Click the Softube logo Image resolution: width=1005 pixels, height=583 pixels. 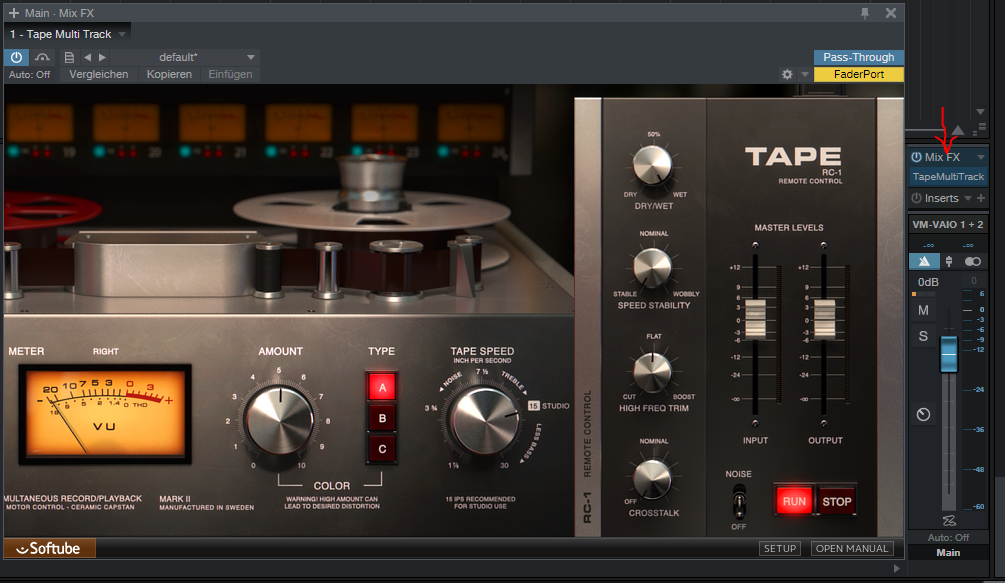[49, 548]
